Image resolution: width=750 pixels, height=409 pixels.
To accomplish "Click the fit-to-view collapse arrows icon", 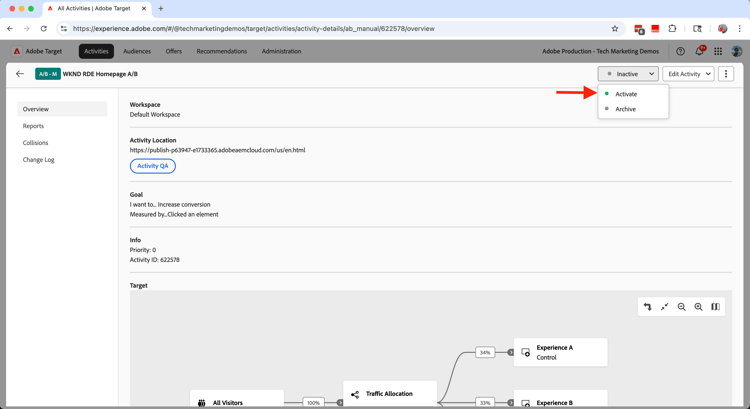I will (x=664, y=307).
